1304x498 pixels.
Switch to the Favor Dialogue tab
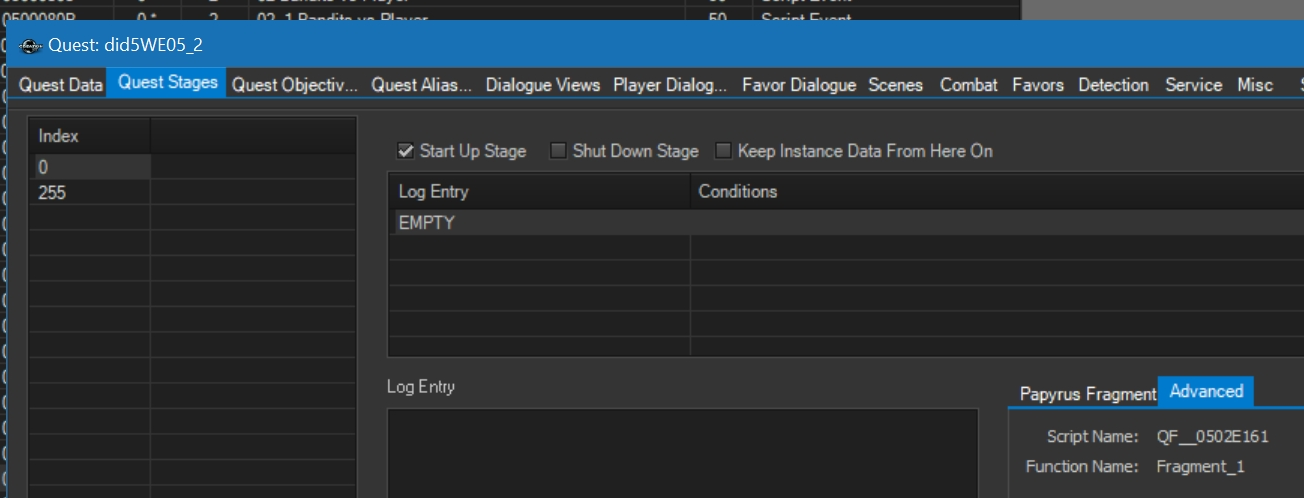click(799, 85)
